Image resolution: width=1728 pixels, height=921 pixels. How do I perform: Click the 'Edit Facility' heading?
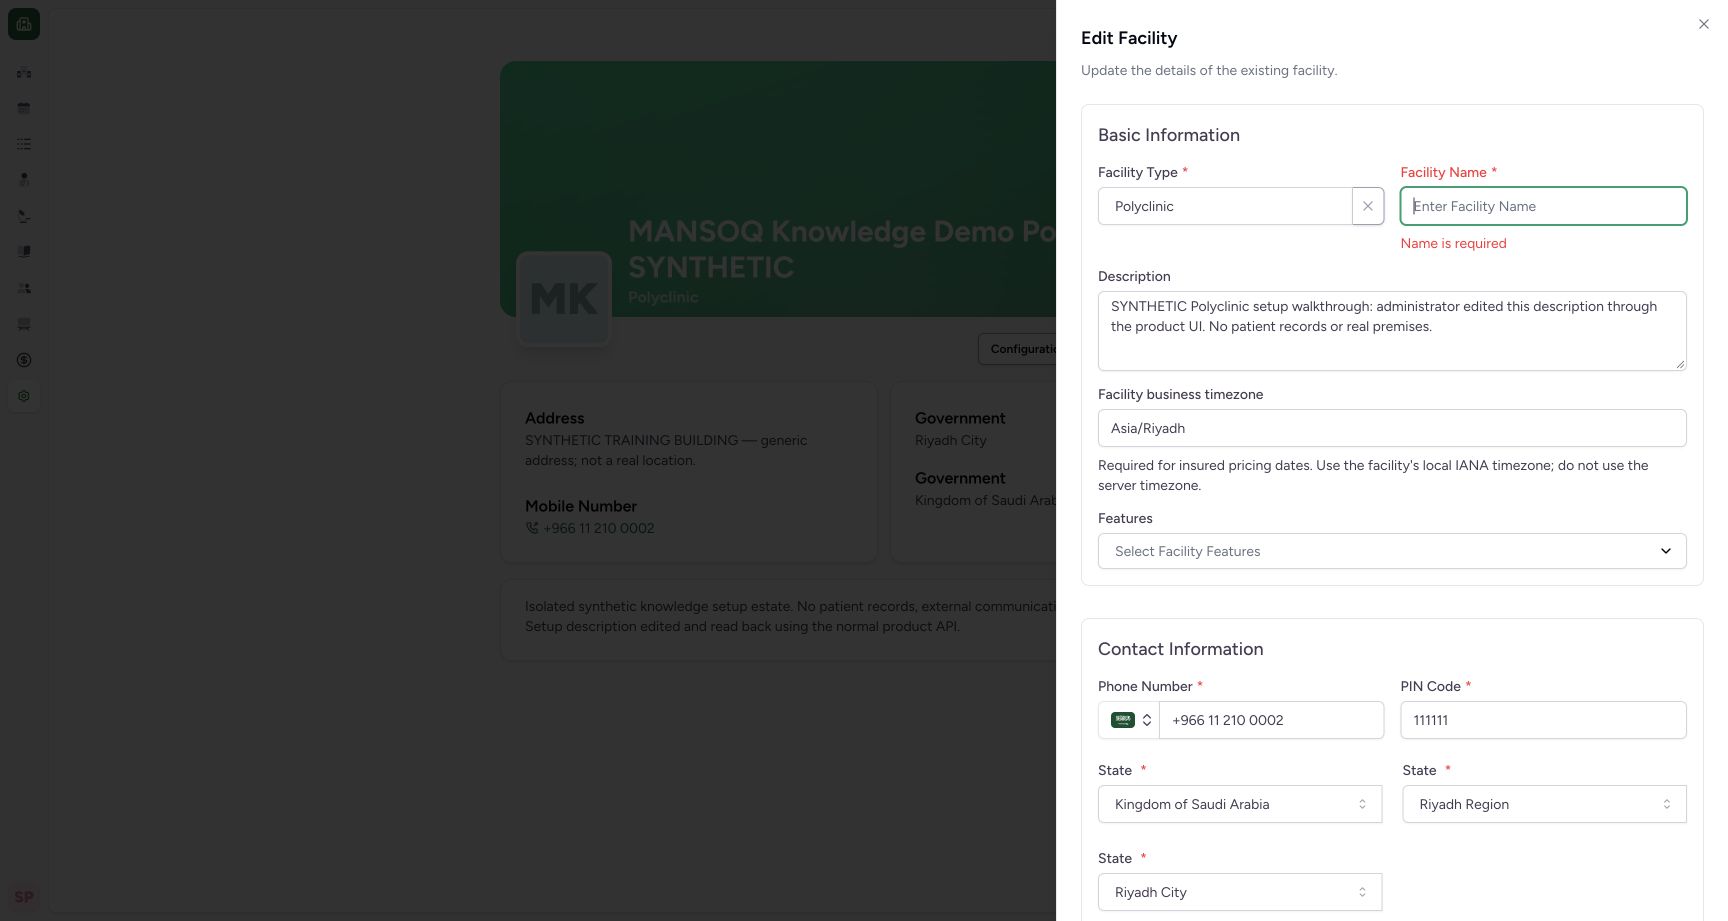pos(1129,38)
